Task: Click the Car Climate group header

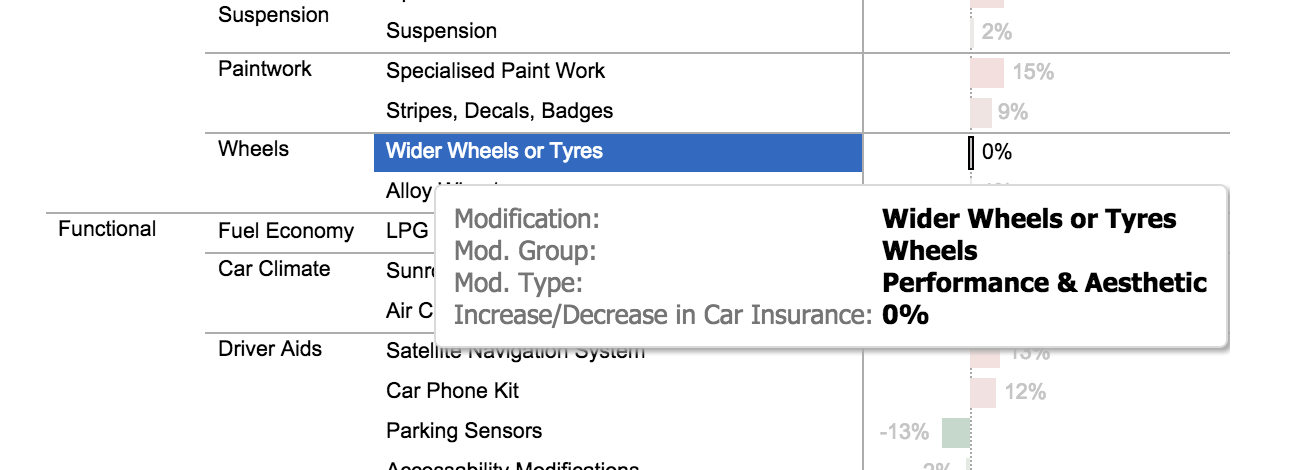Action: coord(274,269)
